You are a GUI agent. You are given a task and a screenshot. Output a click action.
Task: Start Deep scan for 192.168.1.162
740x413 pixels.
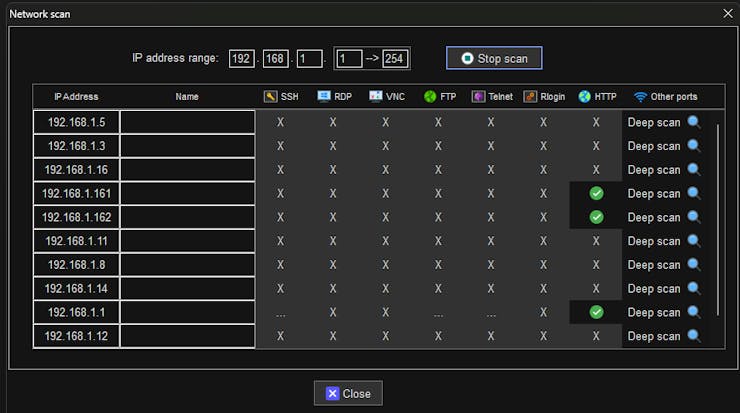[654, 218]
